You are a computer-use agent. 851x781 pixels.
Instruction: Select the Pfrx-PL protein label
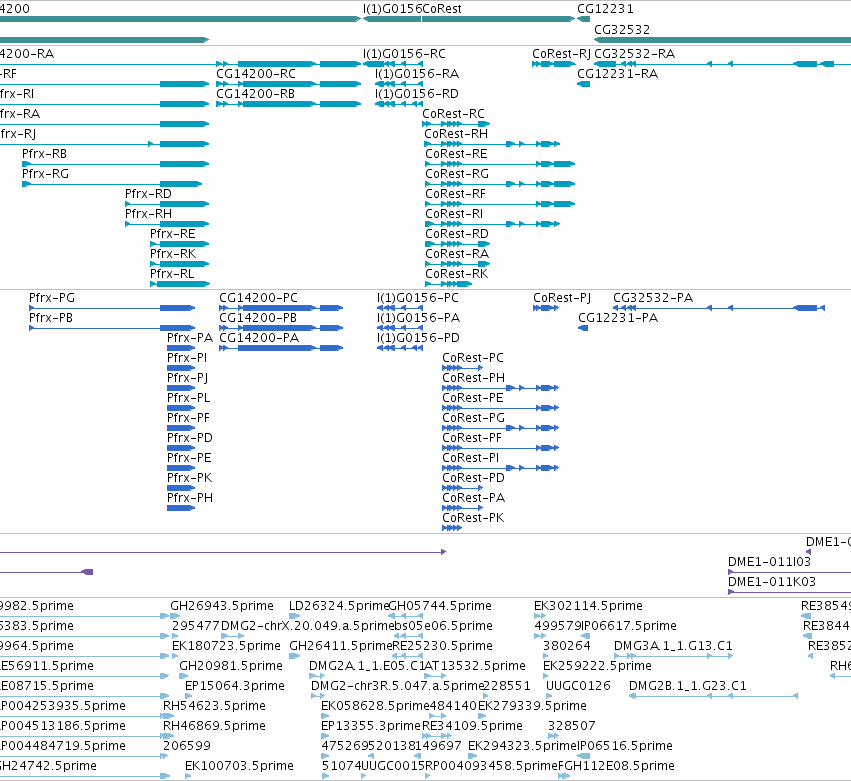pyautogui.click(x=188, y=398)
